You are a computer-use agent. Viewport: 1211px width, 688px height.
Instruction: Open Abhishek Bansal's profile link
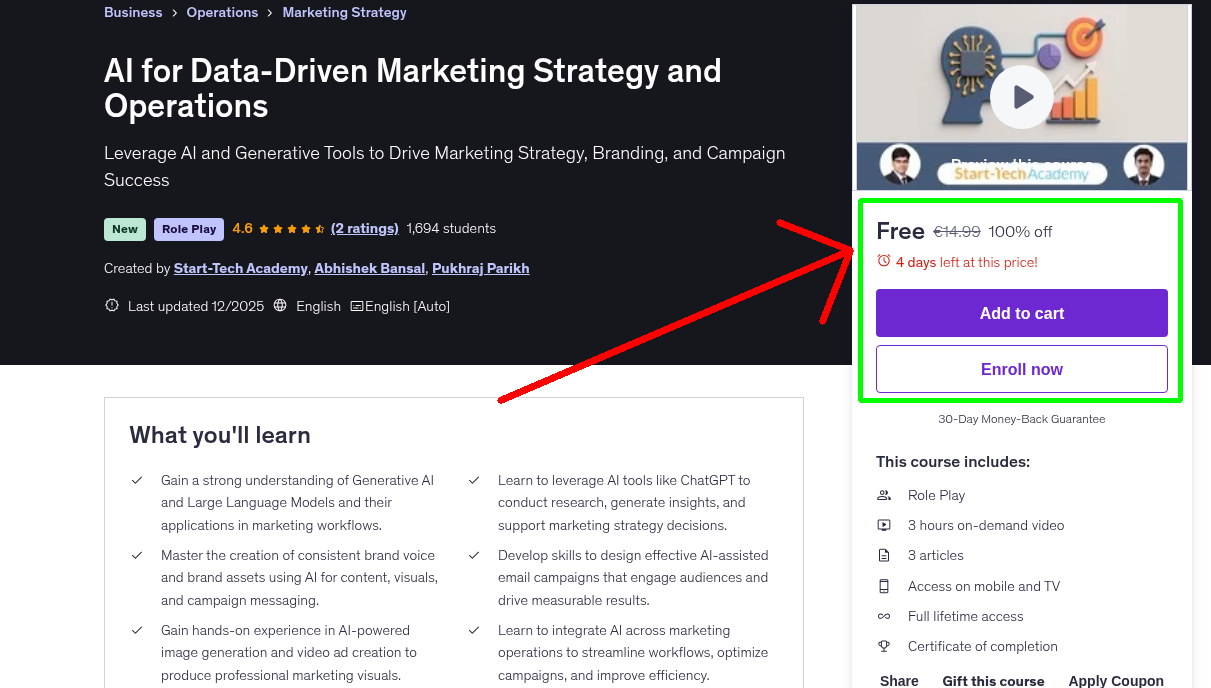(x=369, y=268)
